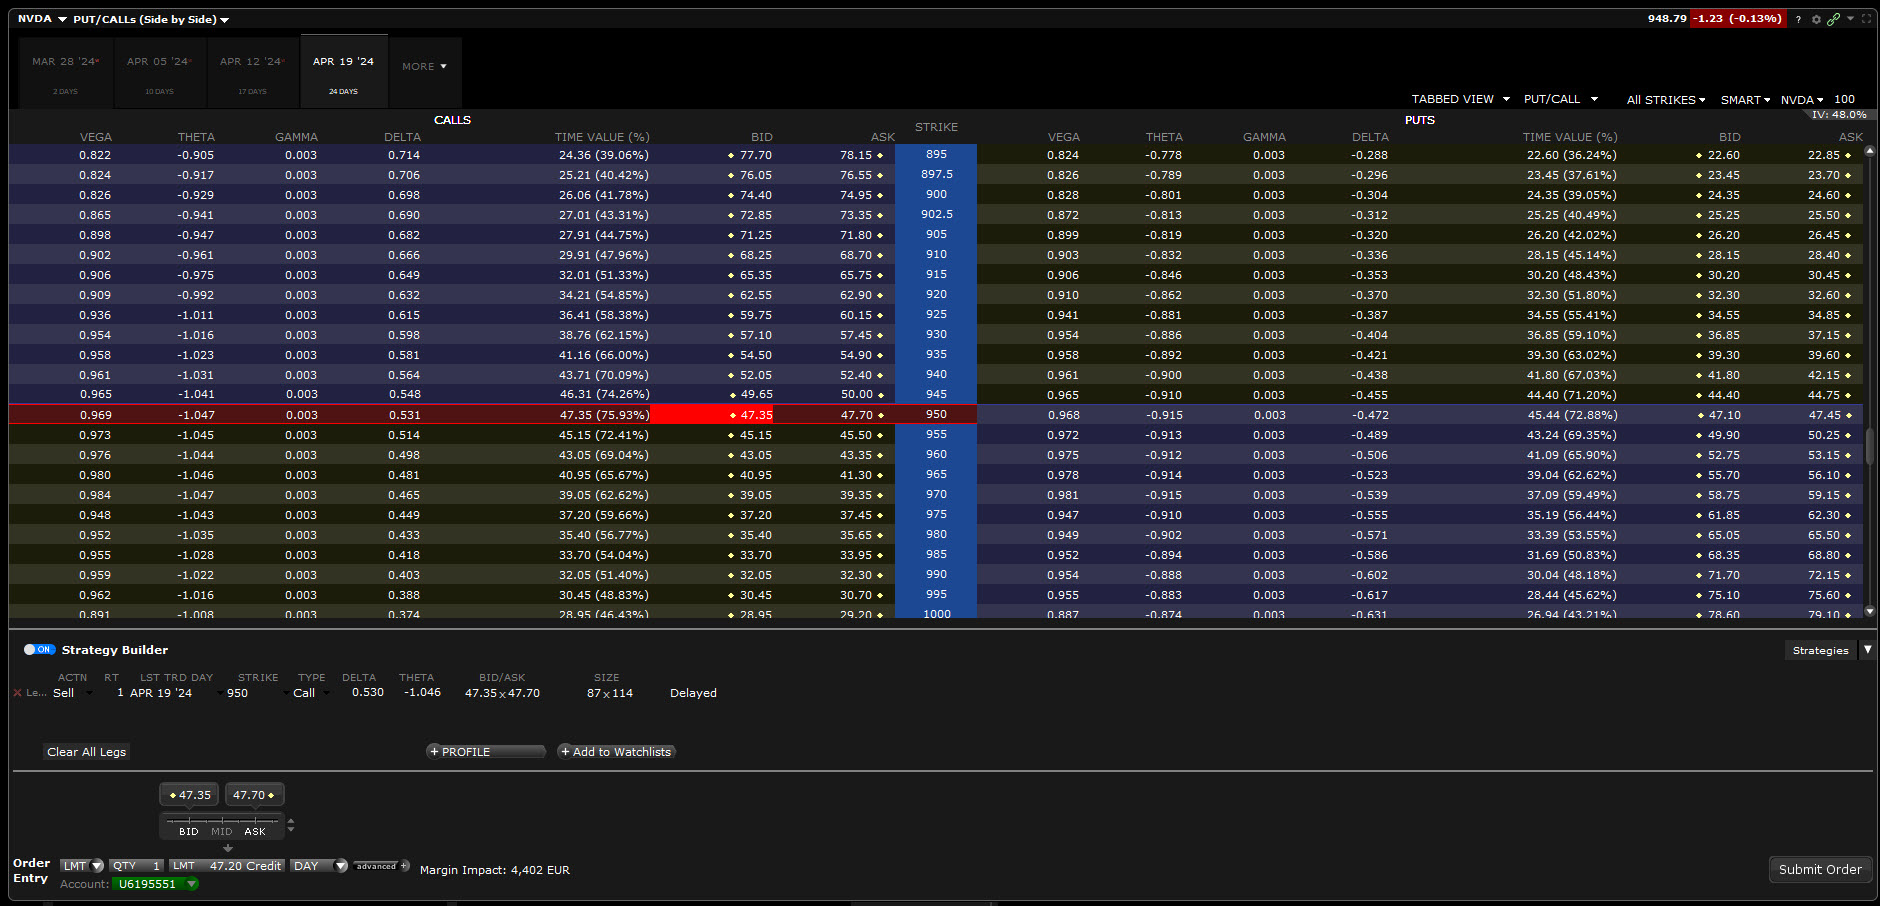Open the settings gear icon
This screenshot has width=1880, height=906.
point(1816,19)
